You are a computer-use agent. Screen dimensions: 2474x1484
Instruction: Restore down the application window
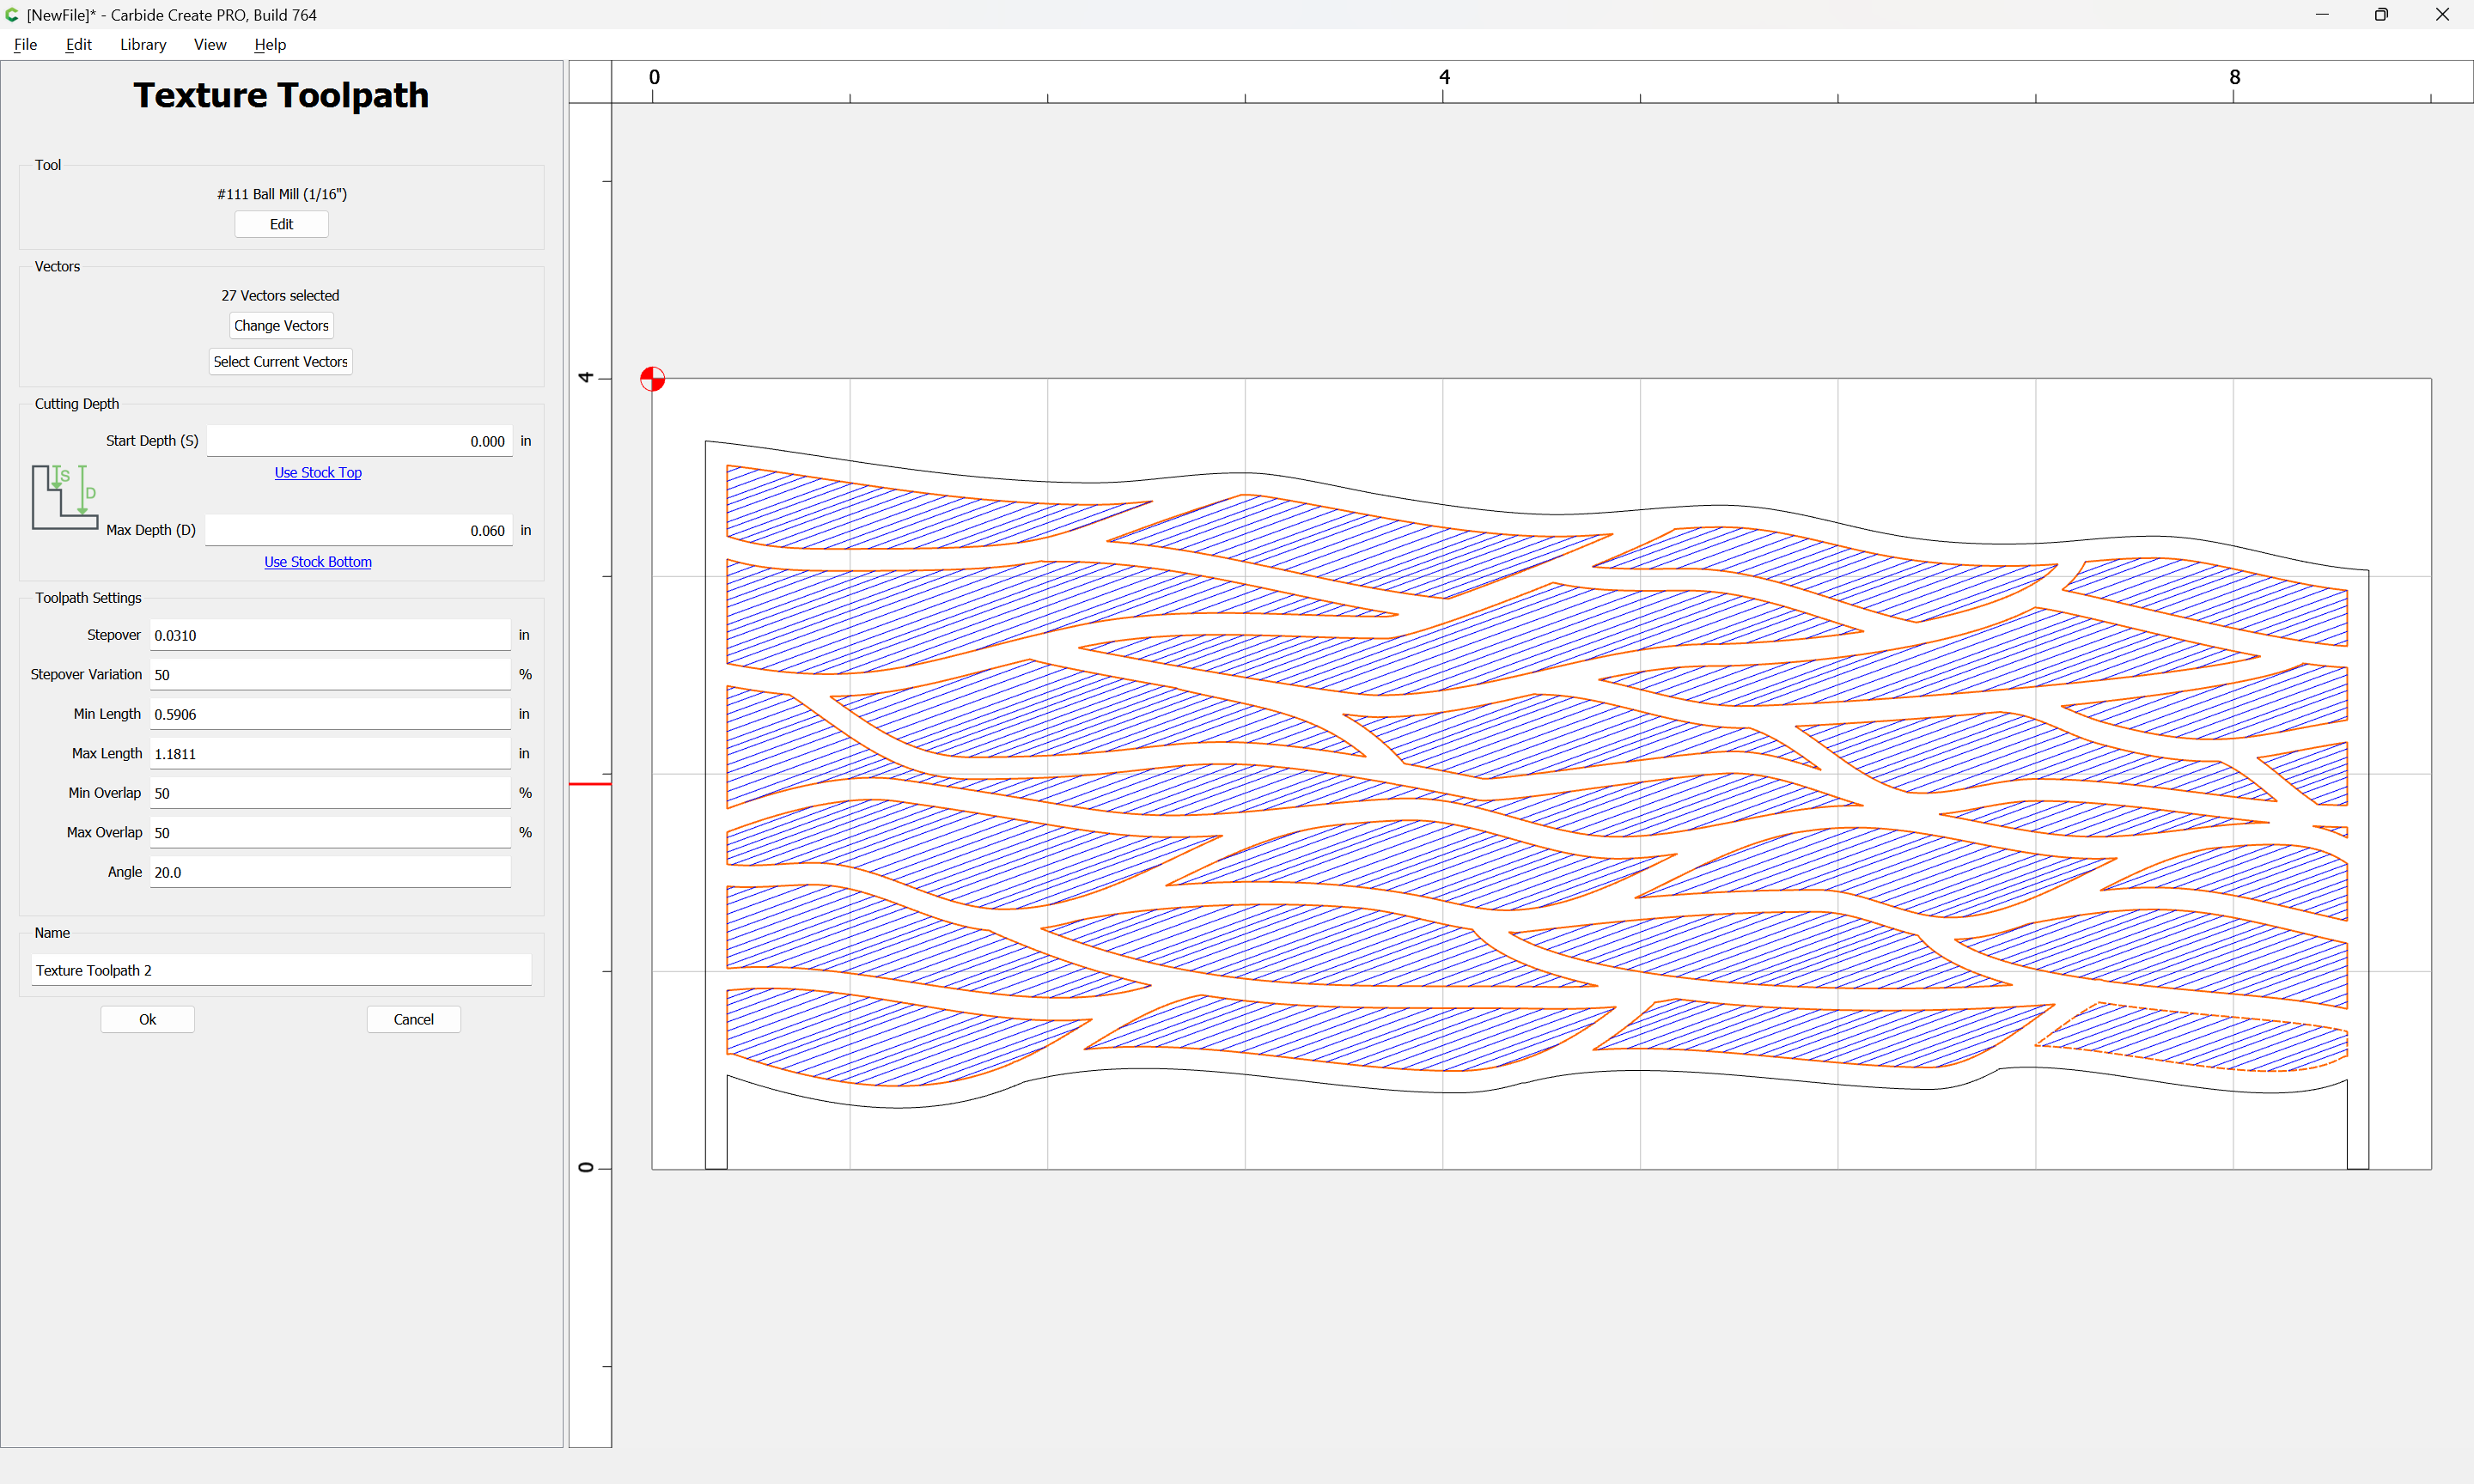(2380, 15)
